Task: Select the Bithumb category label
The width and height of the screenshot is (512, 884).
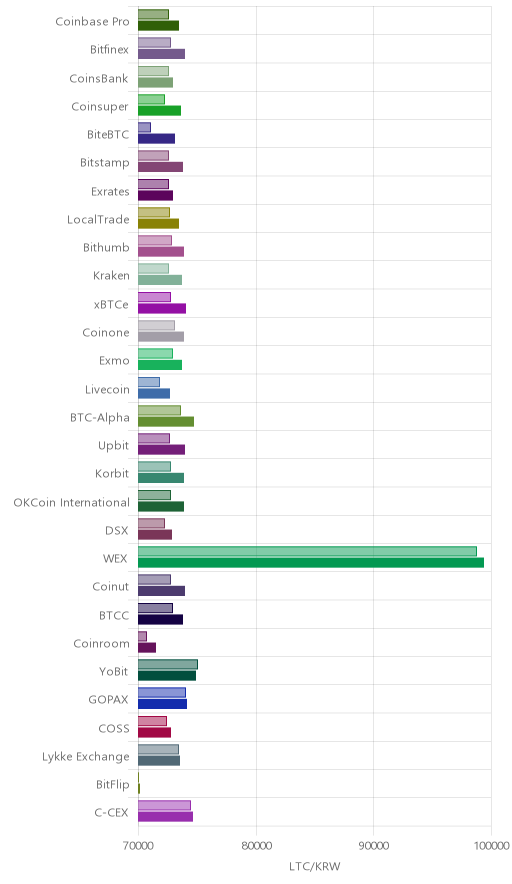Action: [x=106, y=247]
